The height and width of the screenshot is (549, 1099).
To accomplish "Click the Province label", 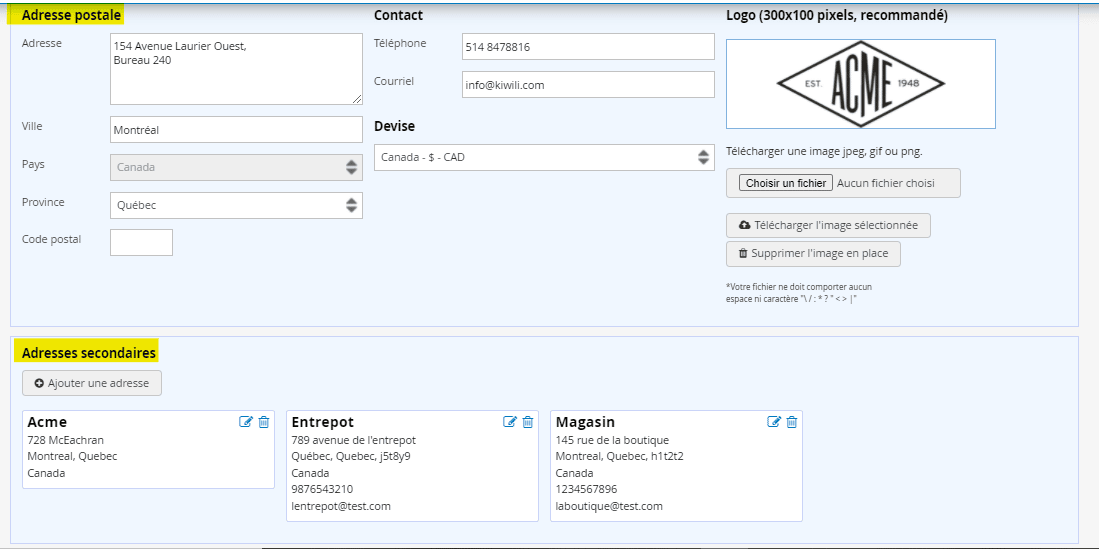I will pyautogui.click(x=43, y=202).
